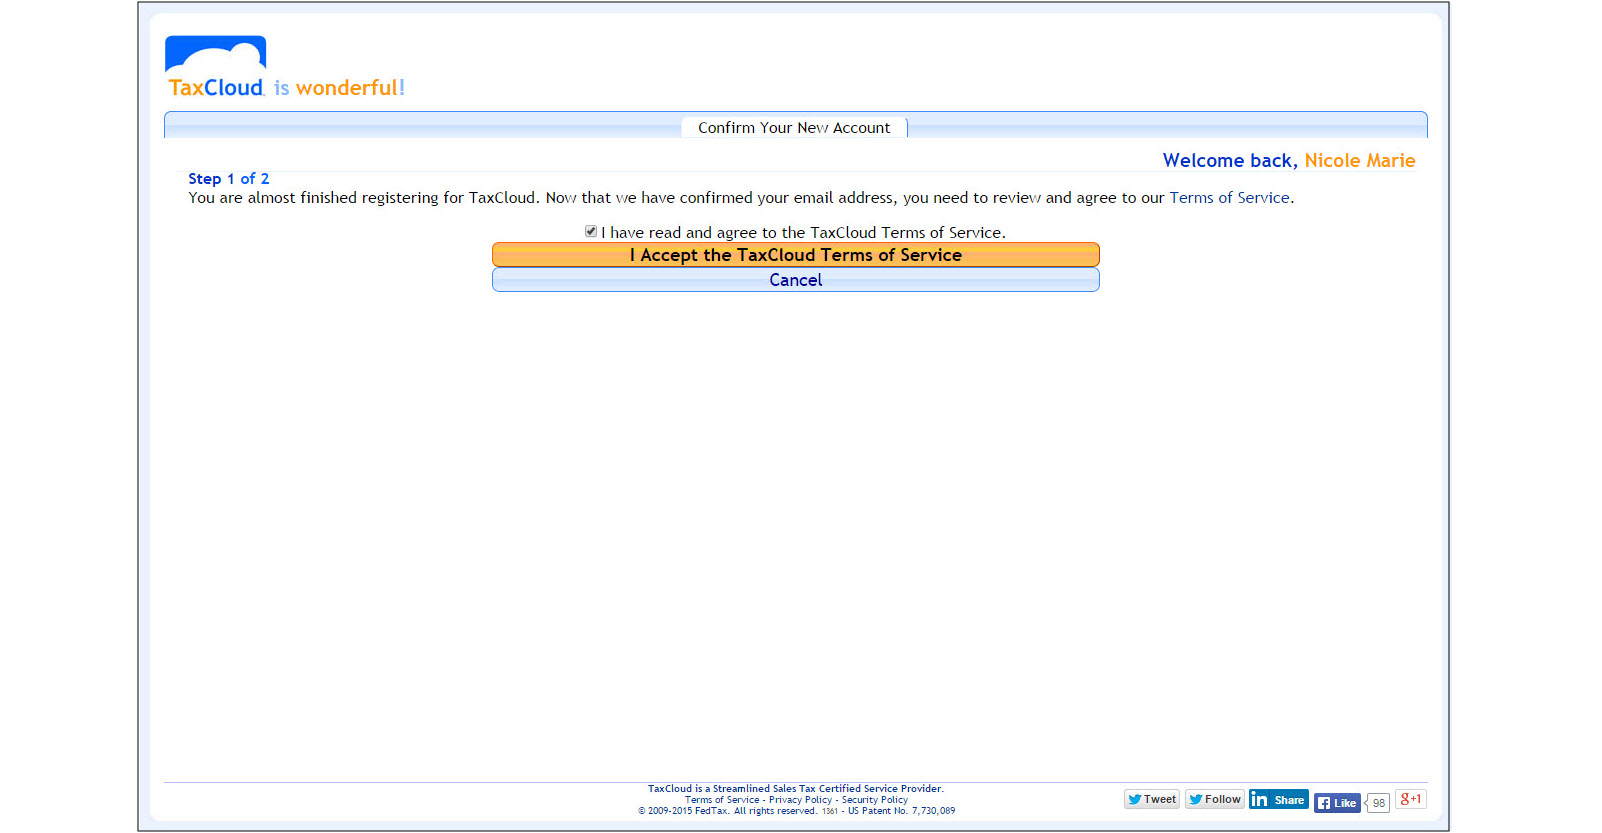Viewport: 1602px width, 833px height.
Task: Open footer Privacy Policy link
Action: click(x=800, y=800)
